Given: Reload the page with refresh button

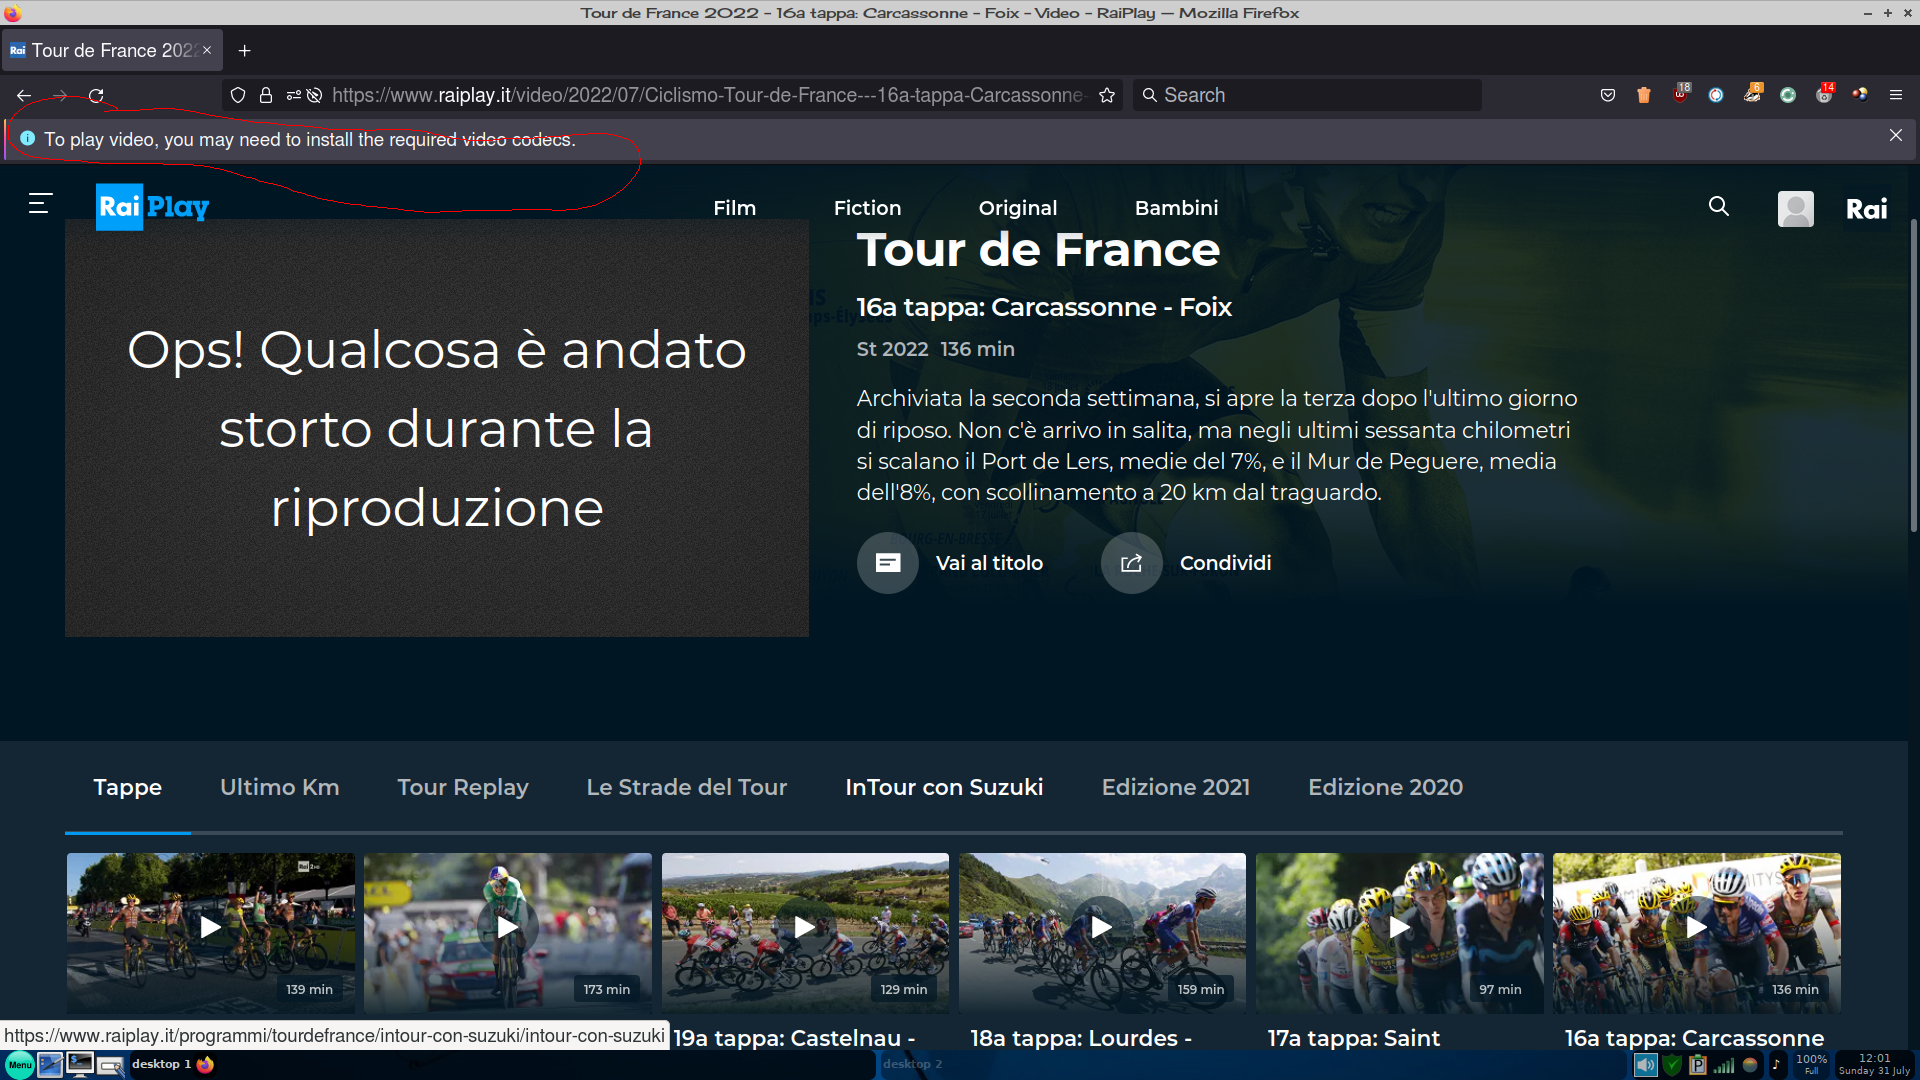Looking at the screenshot, I should tap(96, 95).
